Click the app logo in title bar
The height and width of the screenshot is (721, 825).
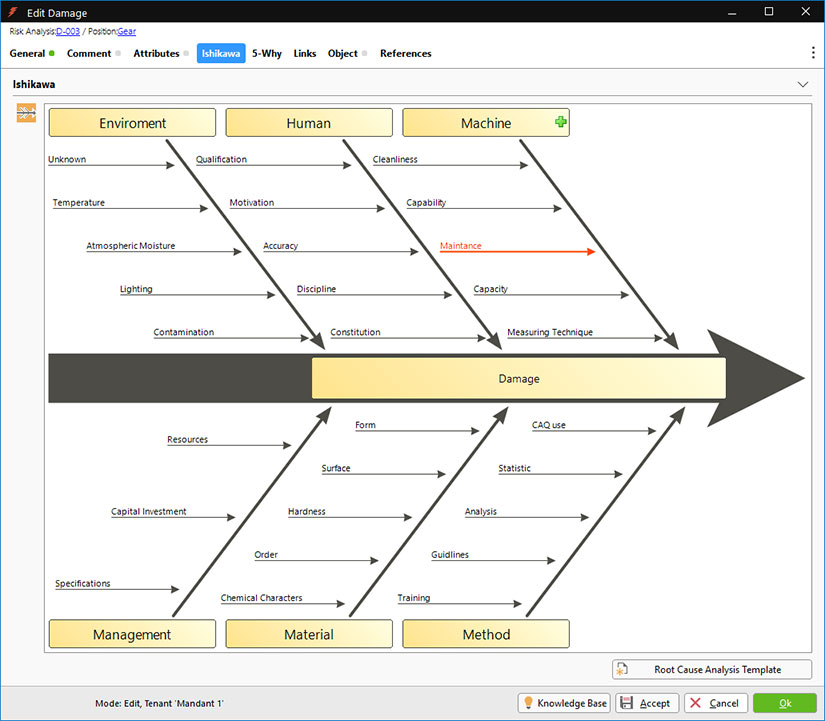click(13, 12)
